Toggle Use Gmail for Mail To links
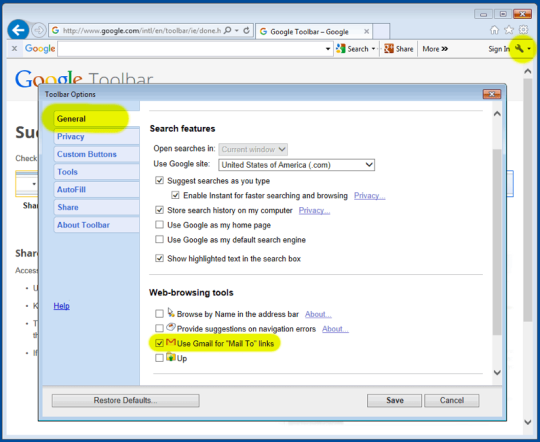This screenshot has width=540, height=442. point(159,343)
